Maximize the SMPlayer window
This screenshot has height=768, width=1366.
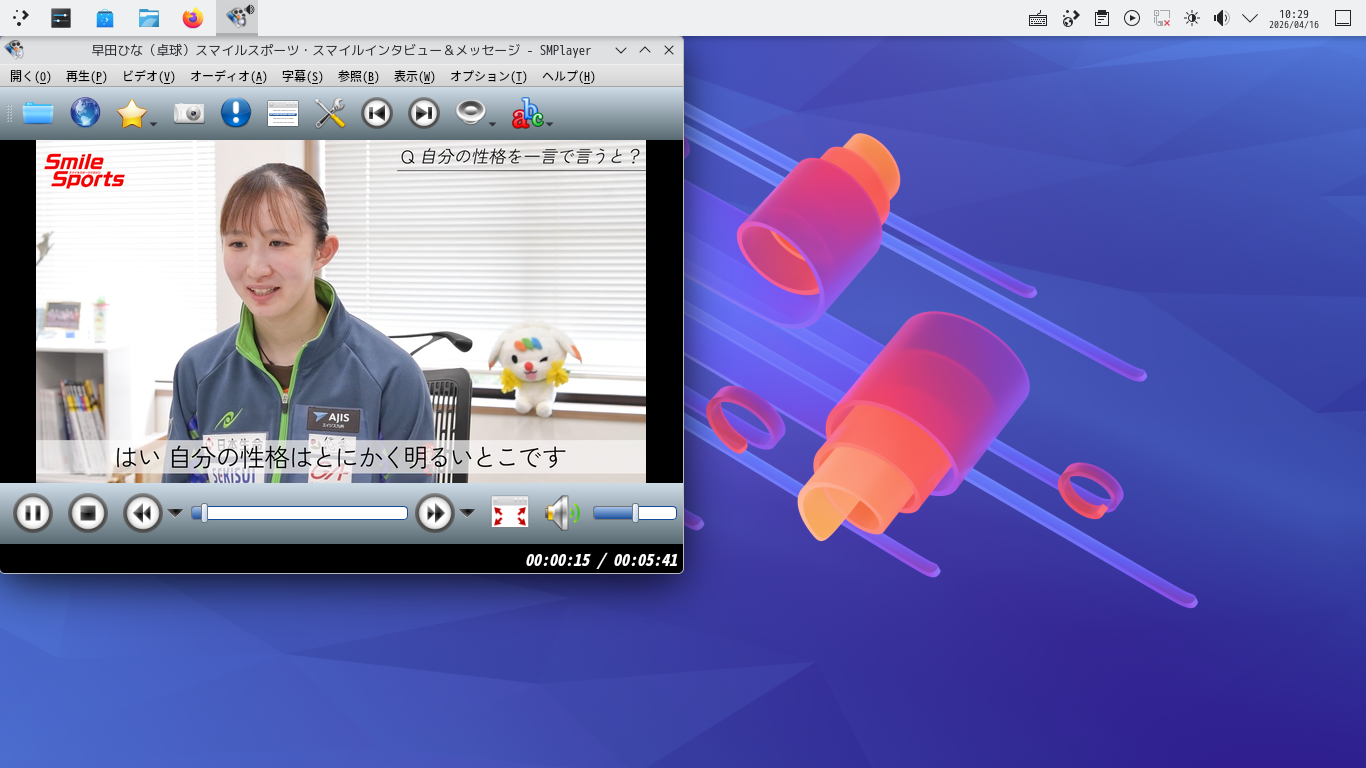[x=645, y=50]
